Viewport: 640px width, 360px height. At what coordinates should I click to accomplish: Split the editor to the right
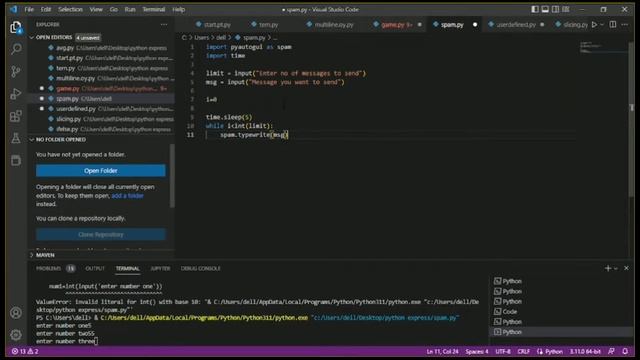coord(613,25)
